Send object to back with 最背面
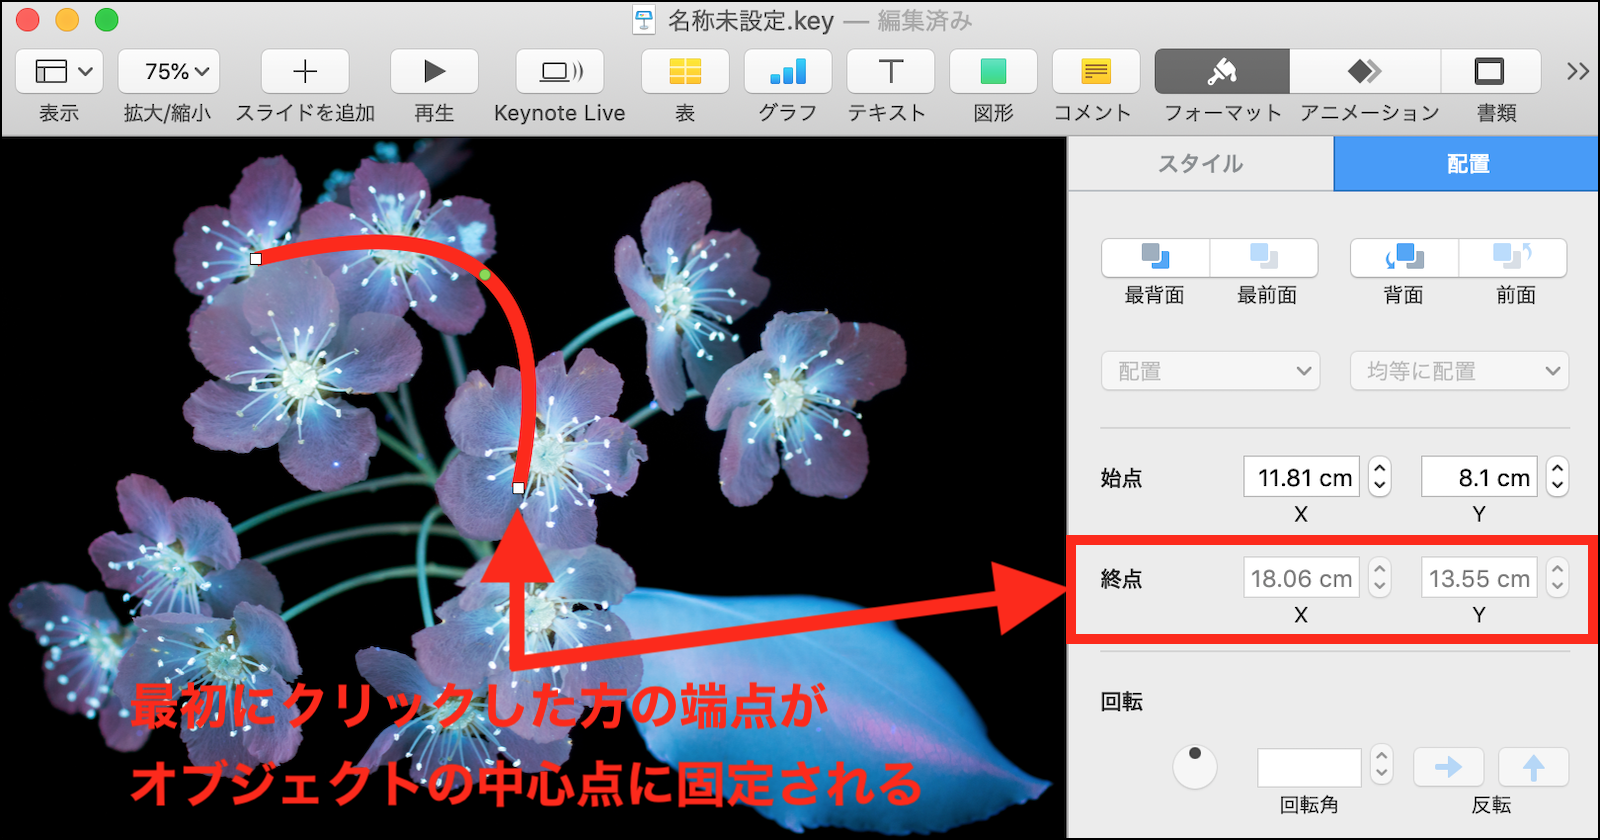1600x840 pixels. pyautogui.click(x=1155, y=258)
